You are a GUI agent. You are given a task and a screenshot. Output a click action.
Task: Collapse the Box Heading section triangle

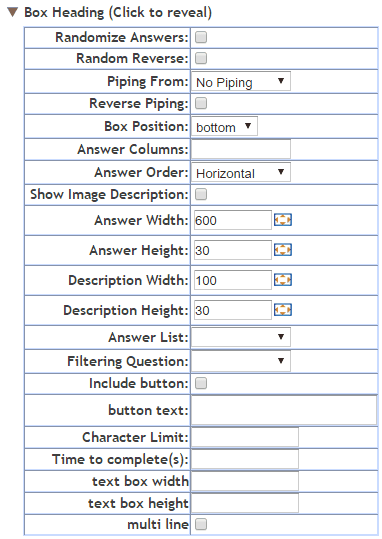pos(12,13)
